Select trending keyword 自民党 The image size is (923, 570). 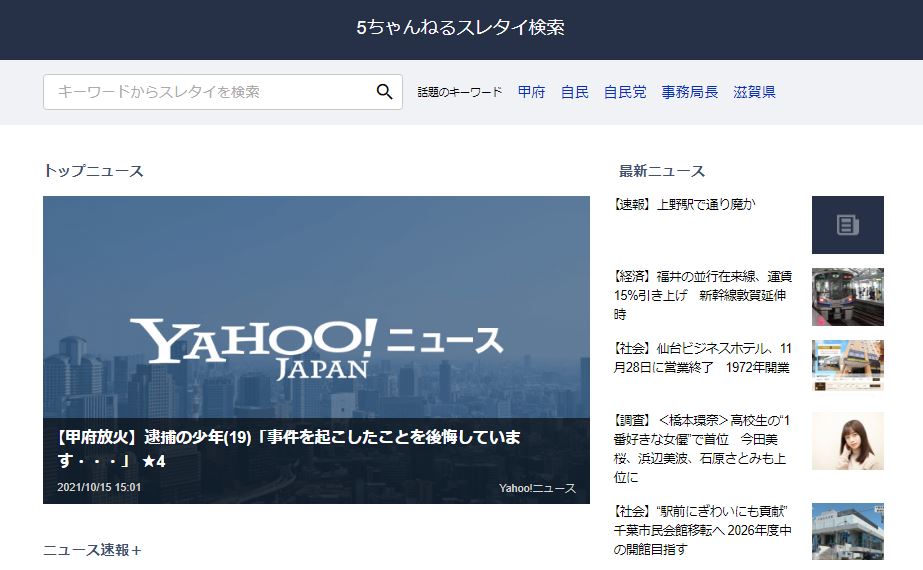pos(625,92)
